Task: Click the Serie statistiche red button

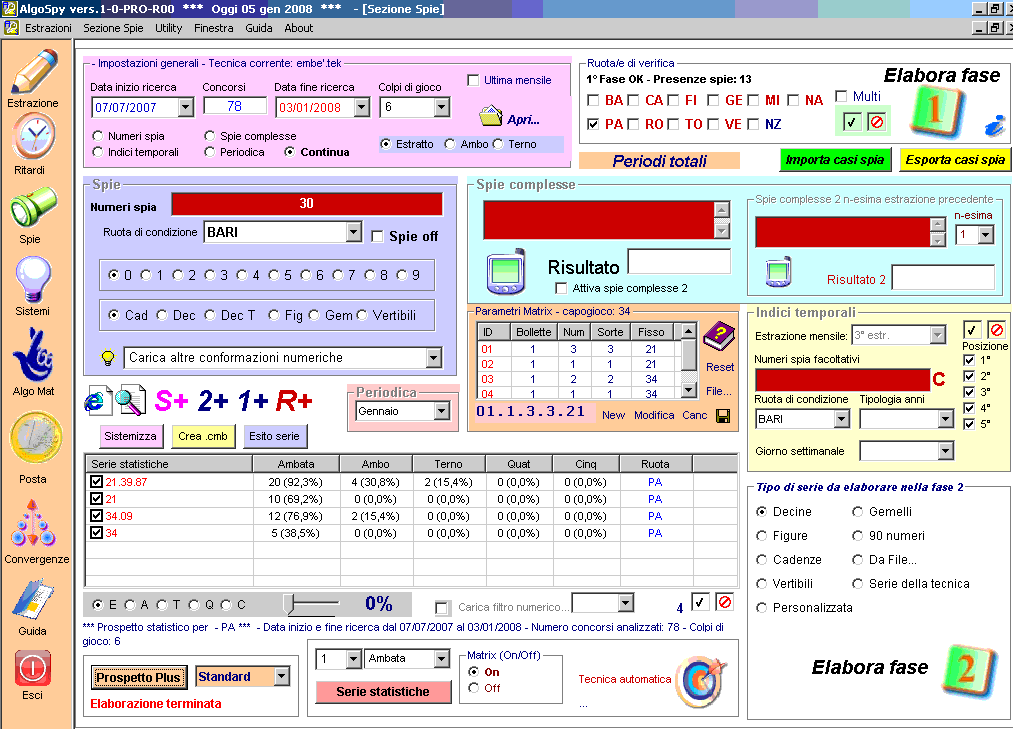Action: click(383, 692)
